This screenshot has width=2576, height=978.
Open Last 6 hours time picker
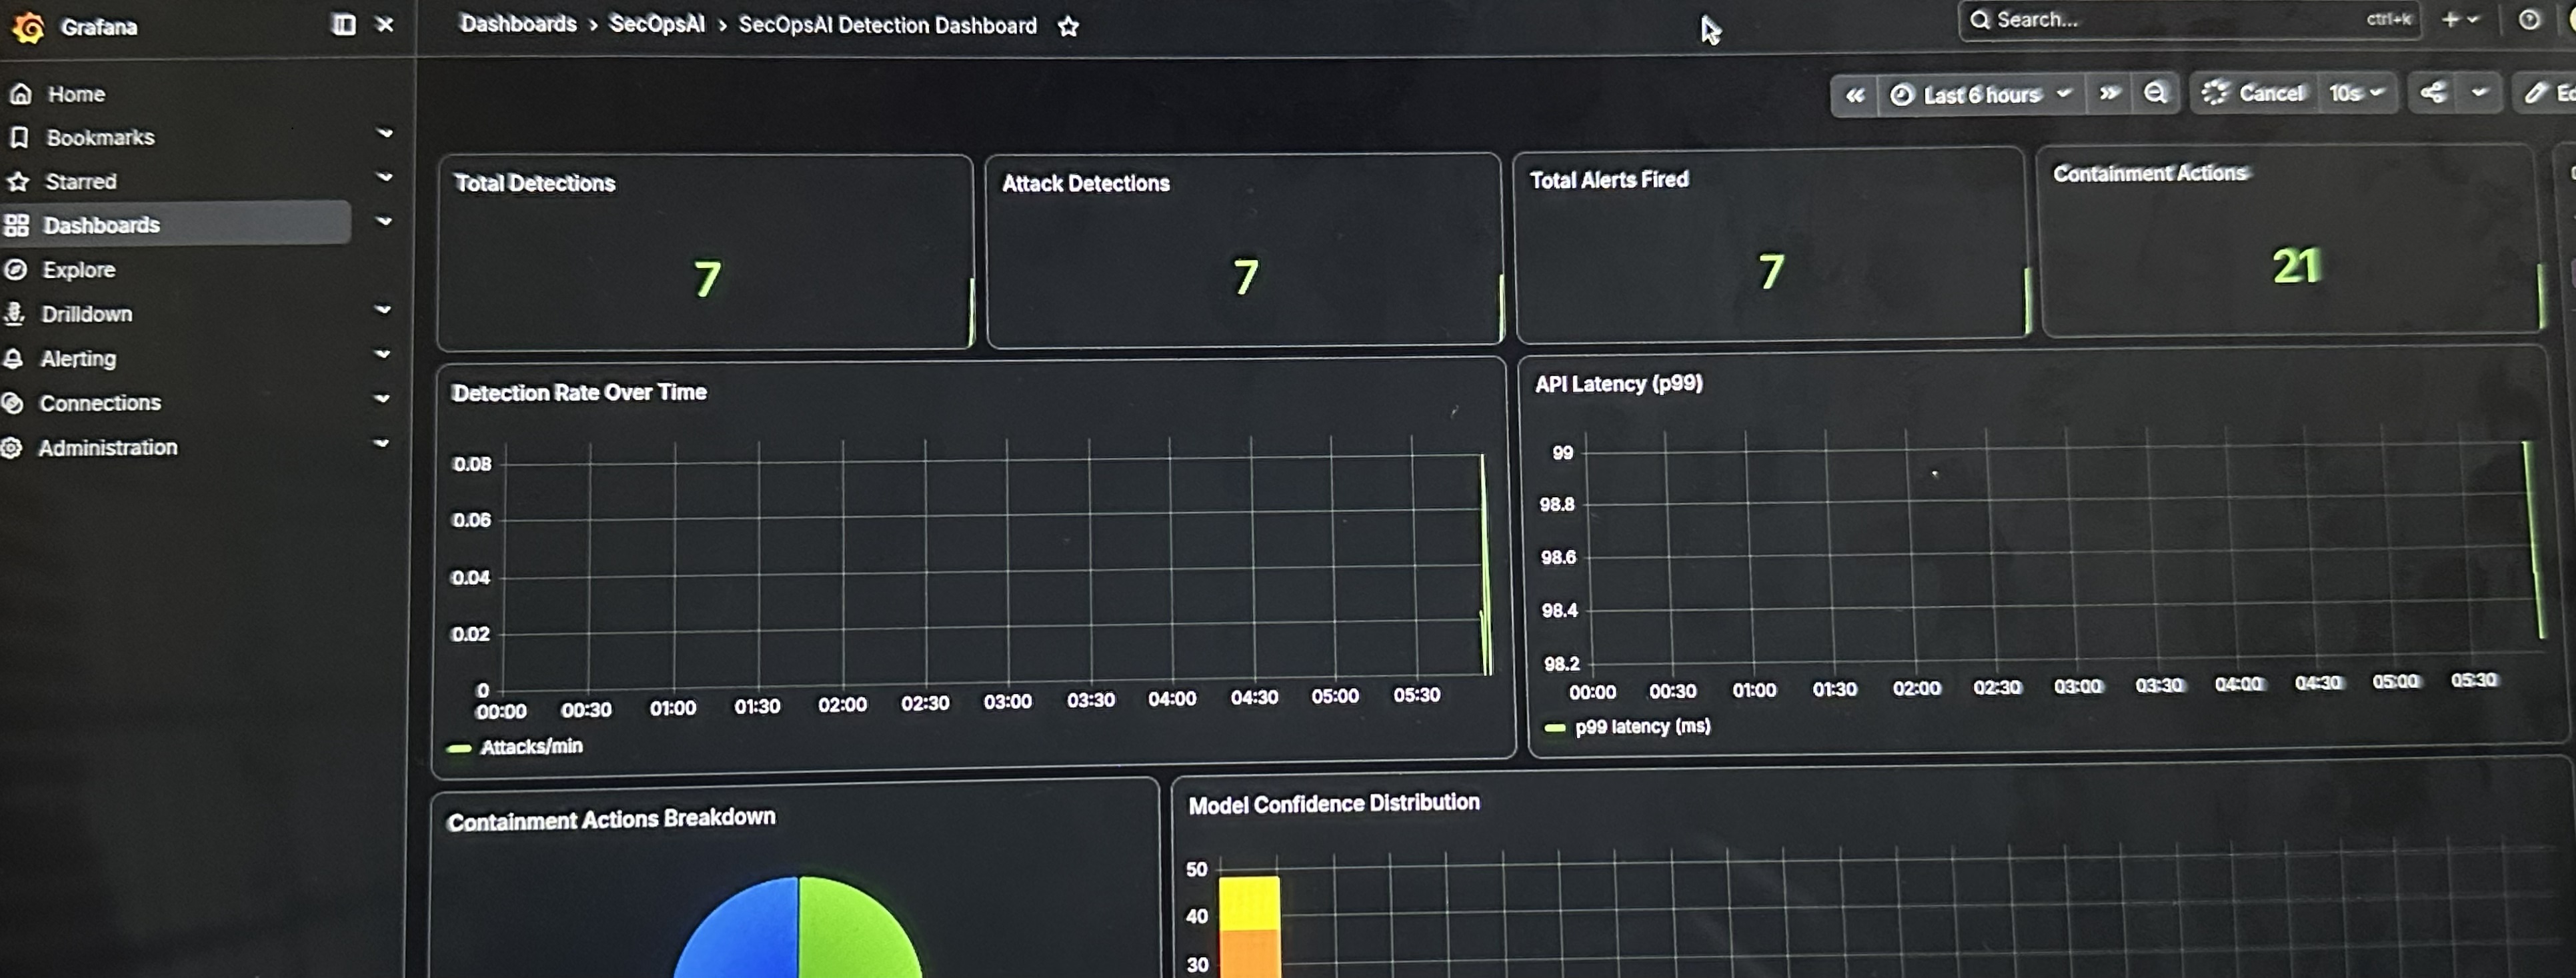(x=1982, y=95)
